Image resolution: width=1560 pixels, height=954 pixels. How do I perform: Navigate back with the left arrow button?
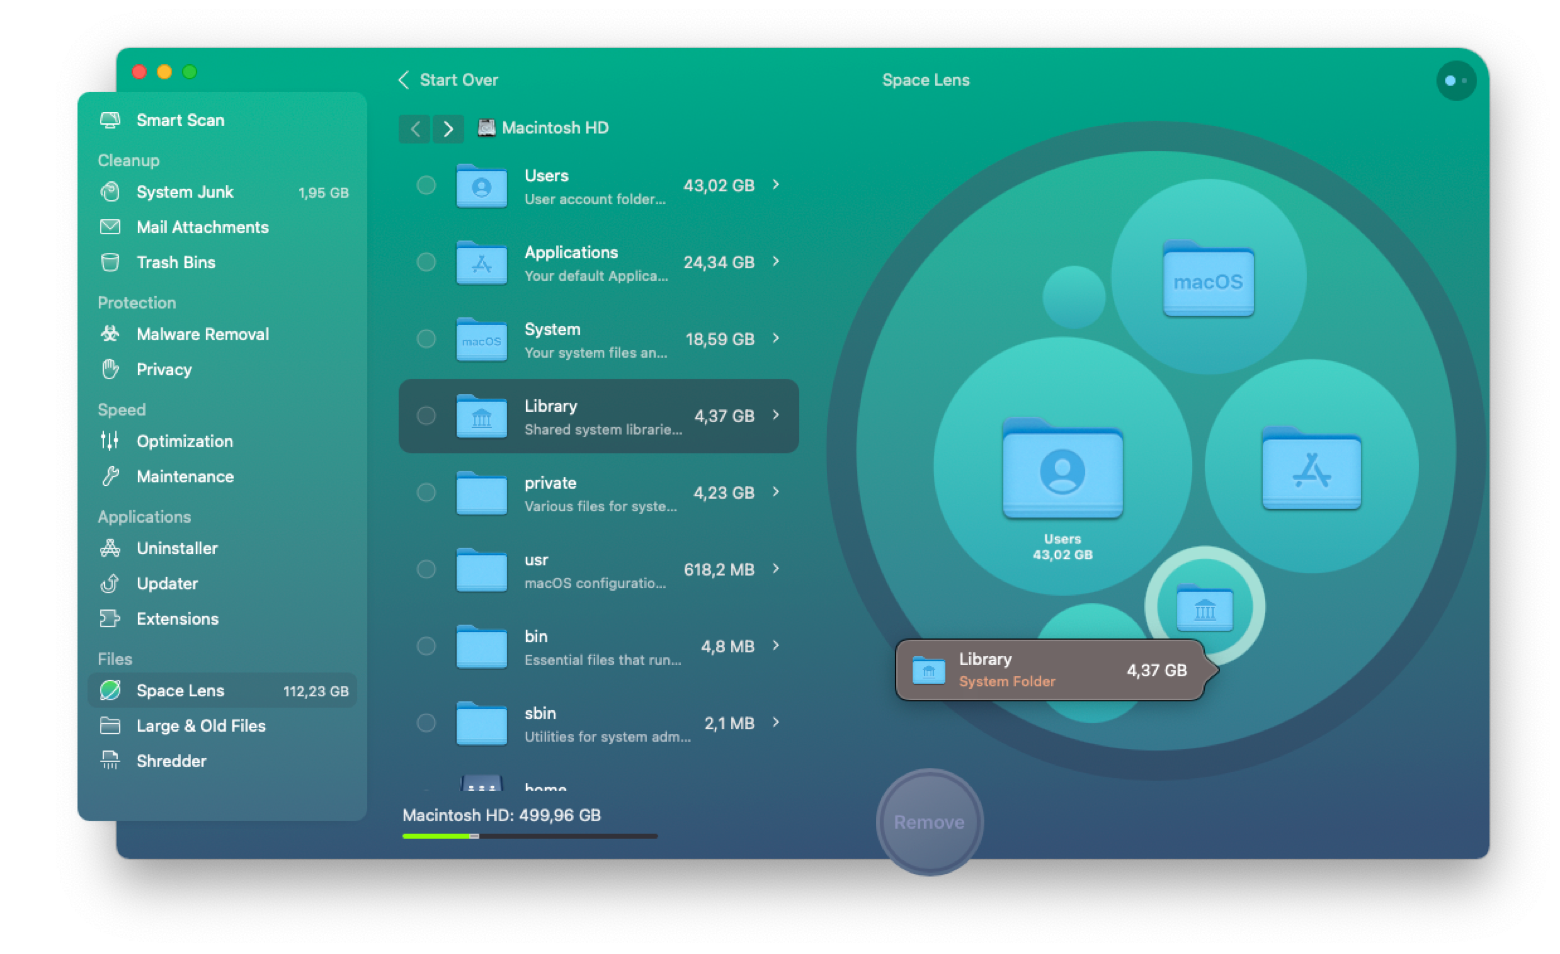pos(415,129)
